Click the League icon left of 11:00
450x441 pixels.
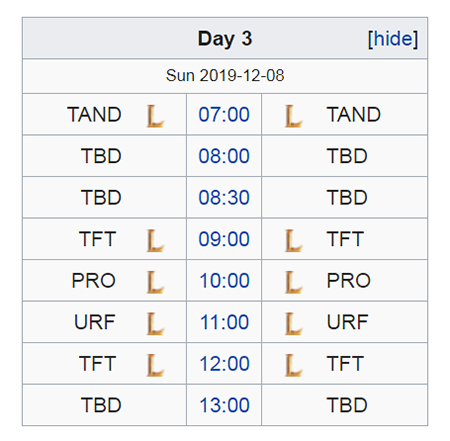(x=155, y=323)
